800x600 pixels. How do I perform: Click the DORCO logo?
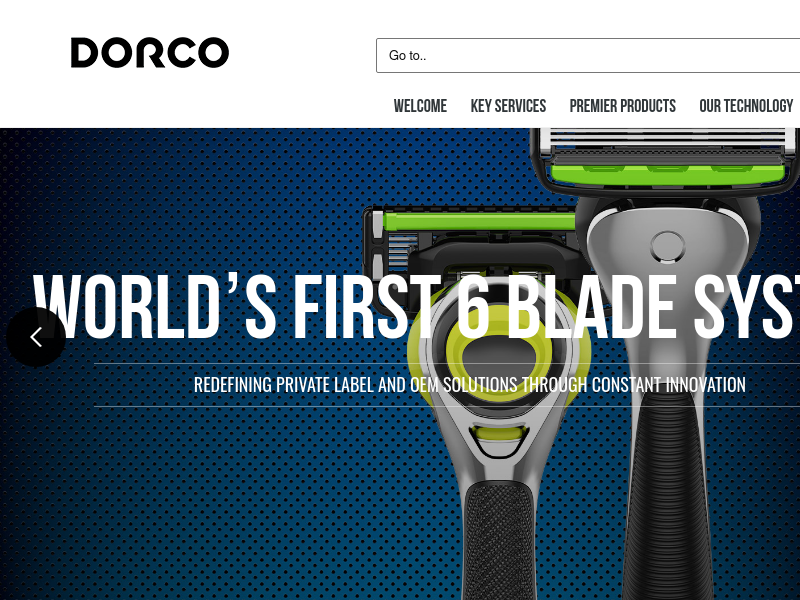[x=149, y=53]
